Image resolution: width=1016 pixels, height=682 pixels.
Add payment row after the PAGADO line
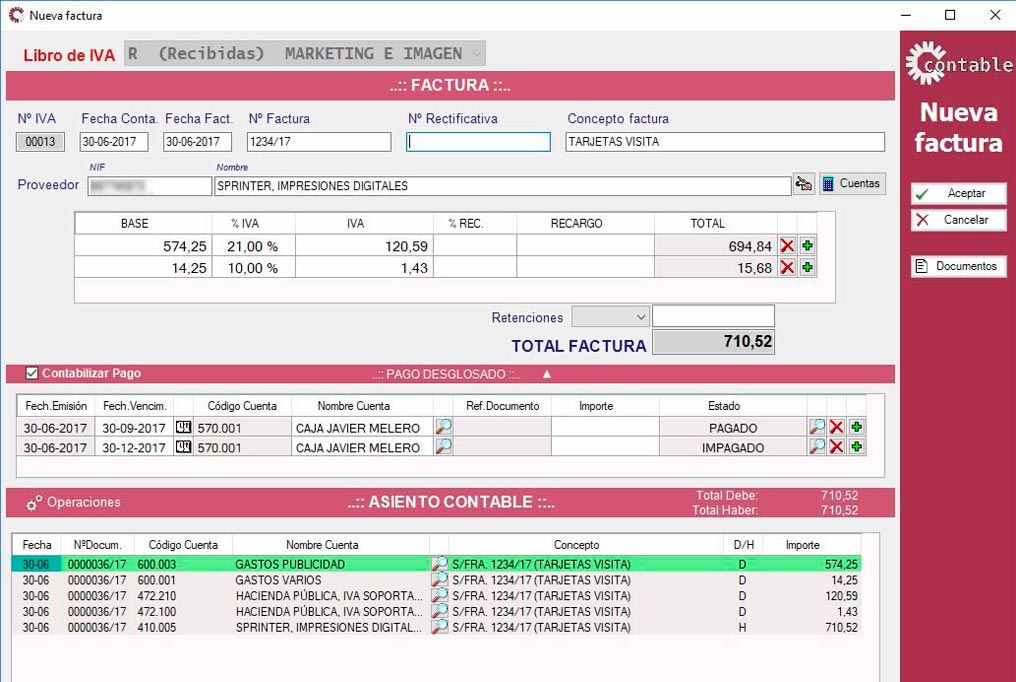857,427
